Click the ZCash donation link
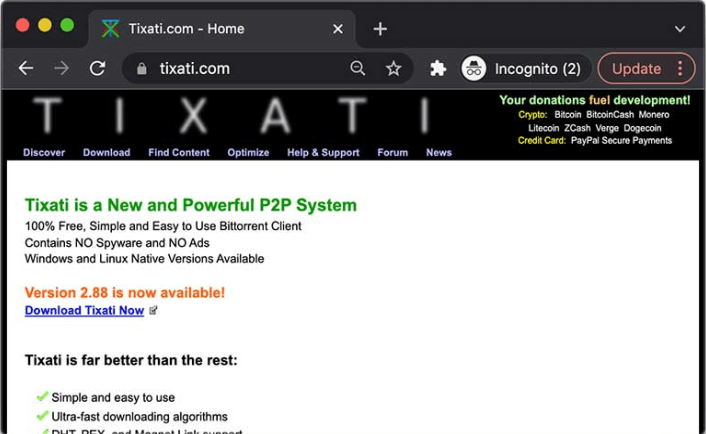 577,128
